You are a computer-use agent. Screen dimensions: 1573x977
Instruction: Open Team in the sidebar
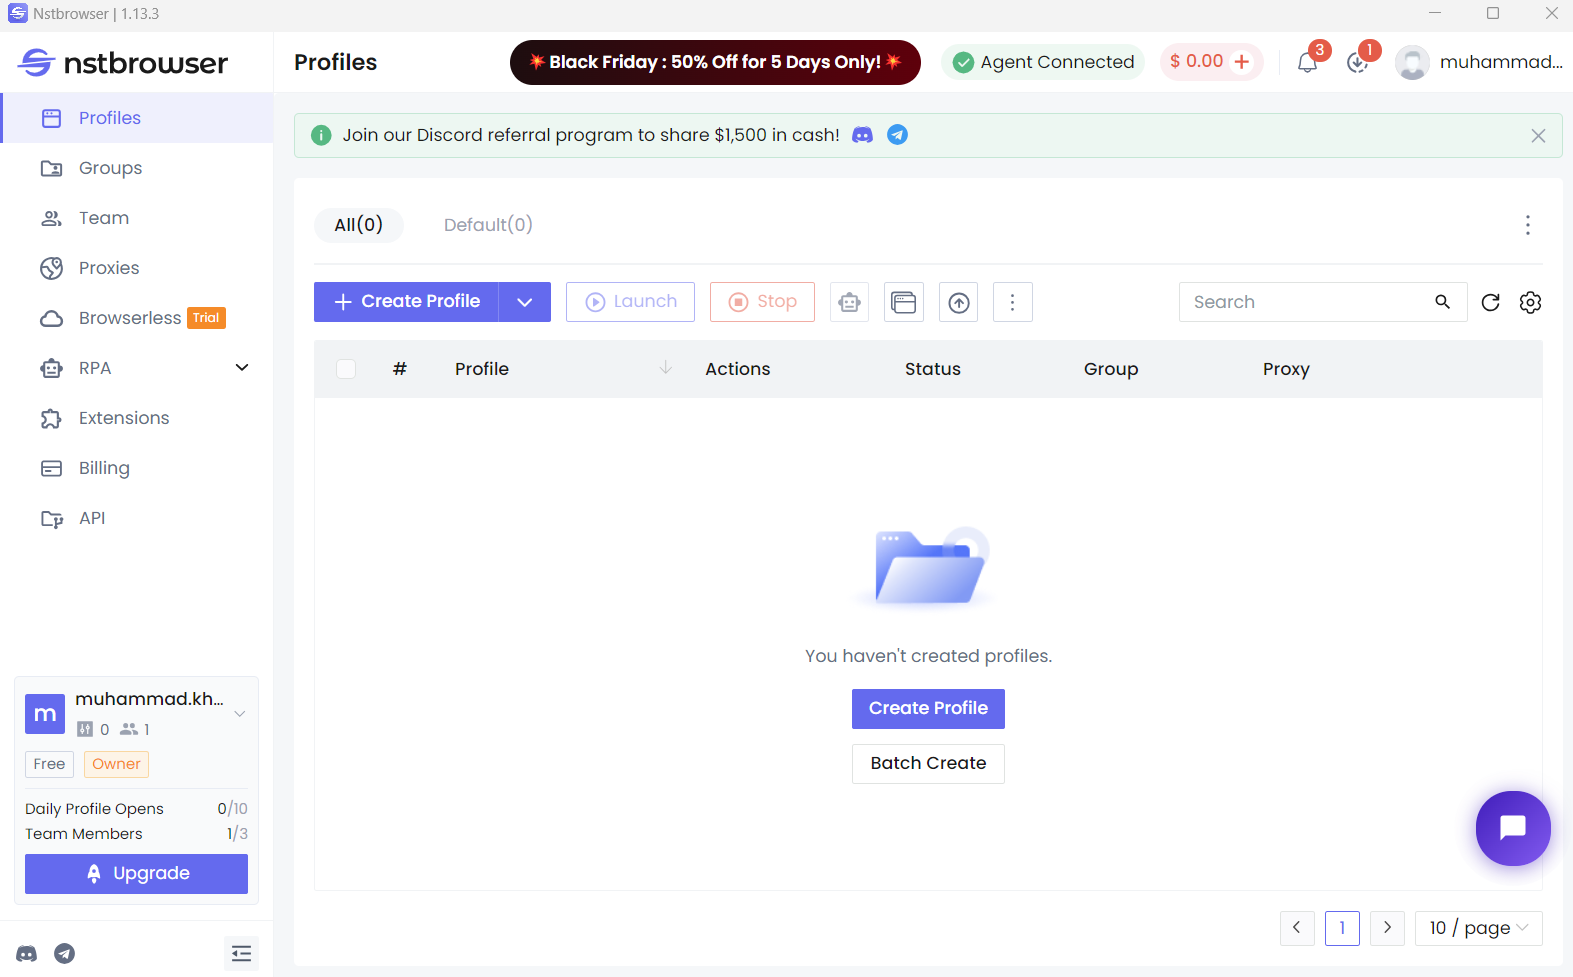[x=137, y=218]
